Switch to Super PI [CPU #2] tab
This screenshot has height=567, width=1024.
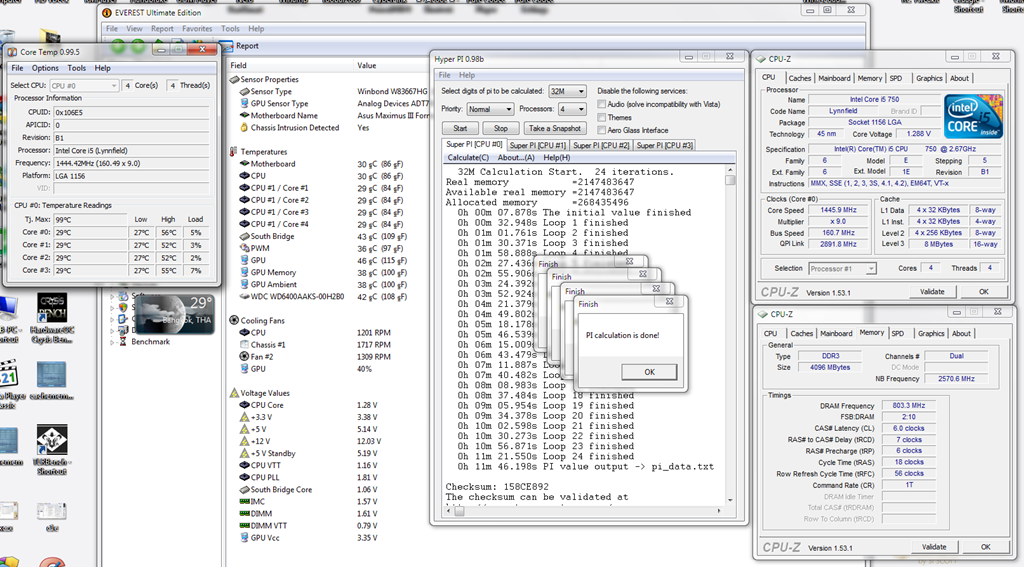(600, 146)
